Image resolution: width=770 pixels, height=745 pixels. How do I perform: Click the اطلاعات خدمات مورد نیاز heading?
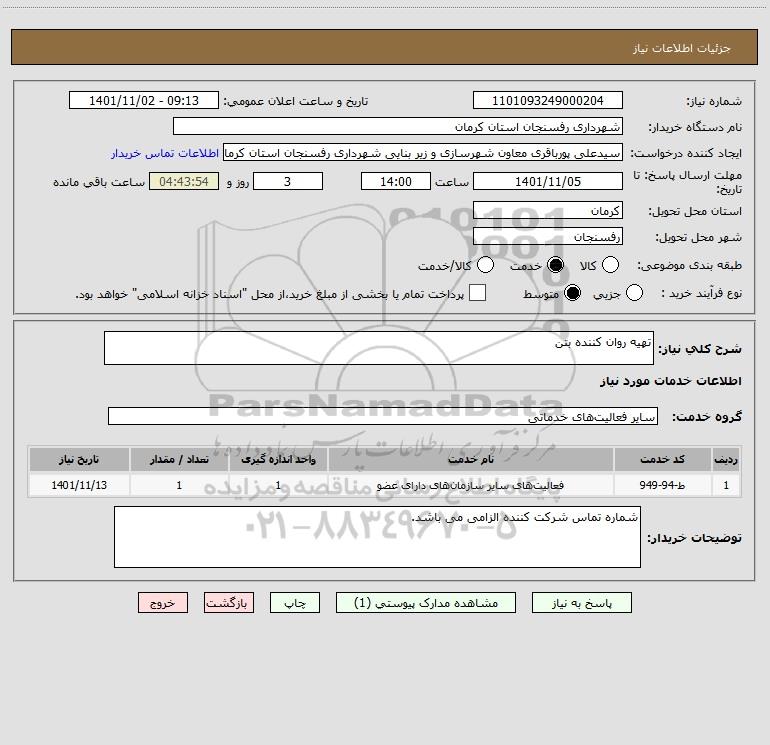click(670, 381)
